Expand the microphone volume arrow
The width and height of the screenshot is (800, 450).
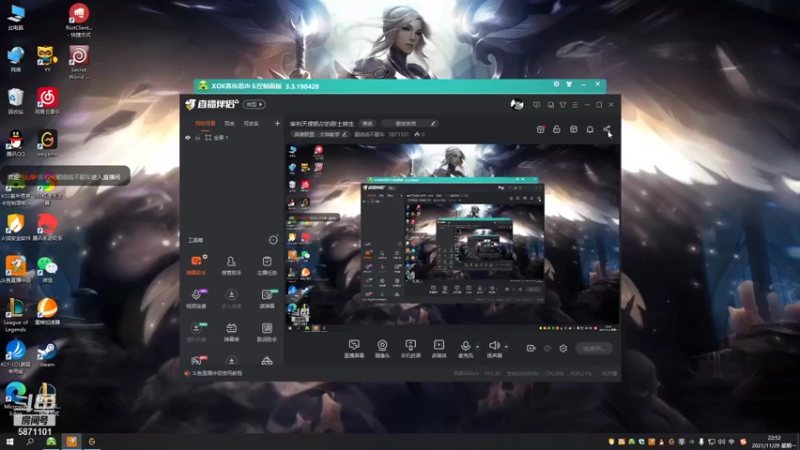pyautogui.click(x=478, y=347)
